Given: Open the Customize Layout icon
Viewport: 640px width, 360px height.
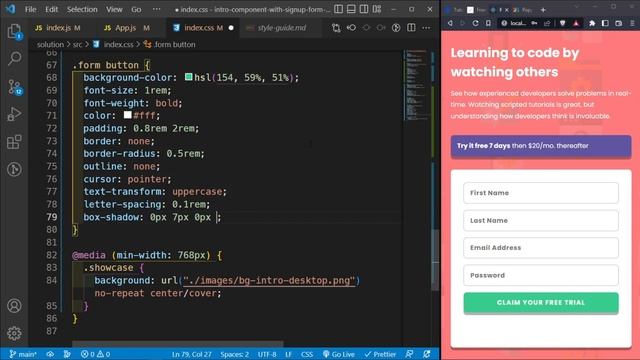Looking at the screenshot, I should pos(377,9).
